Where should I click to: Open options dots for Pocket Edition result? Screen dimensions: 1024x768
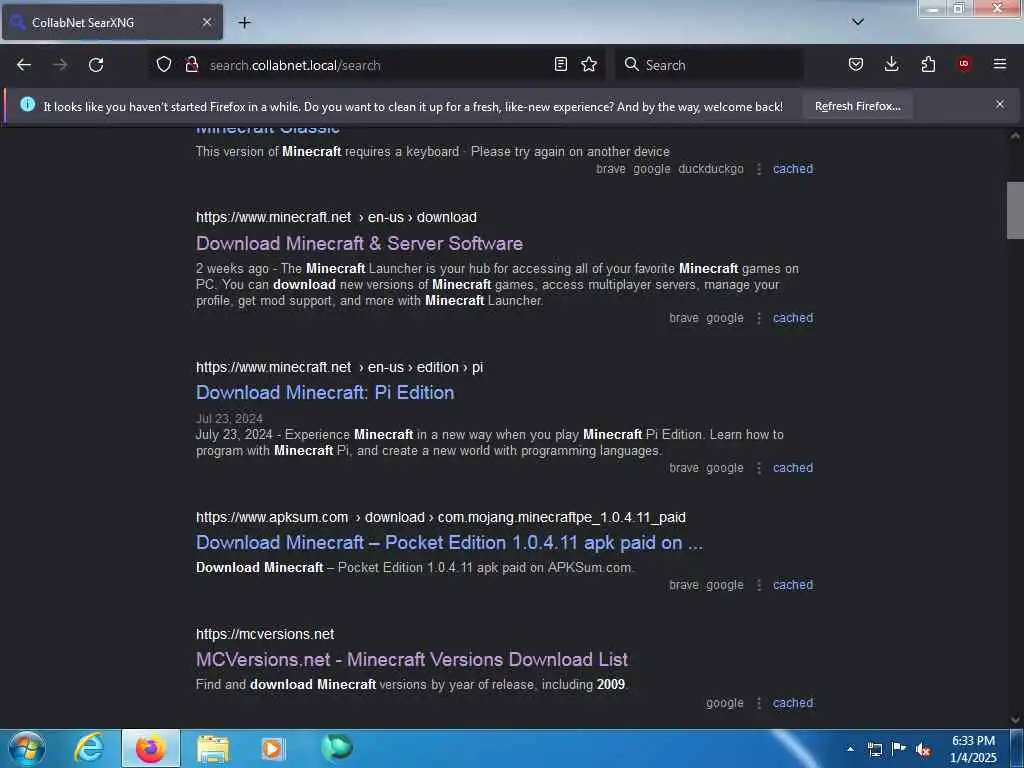click(x=759, y=585)
